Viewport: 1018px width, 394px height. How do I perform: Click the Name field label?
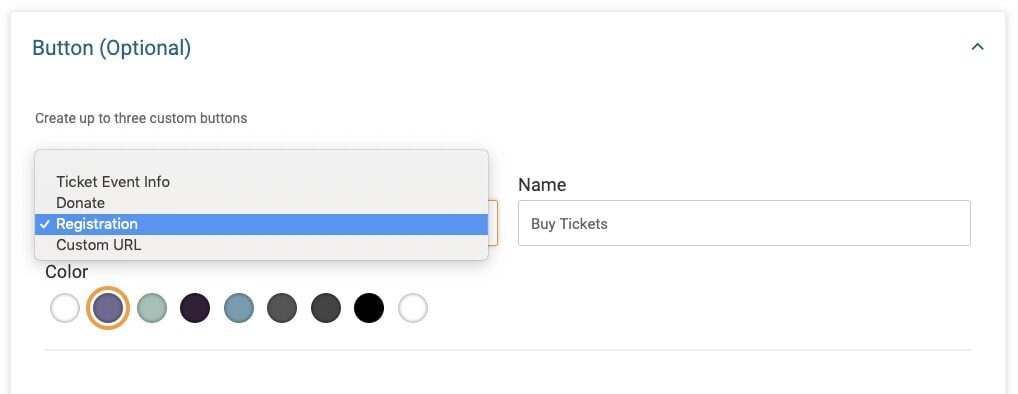(542, 185)
